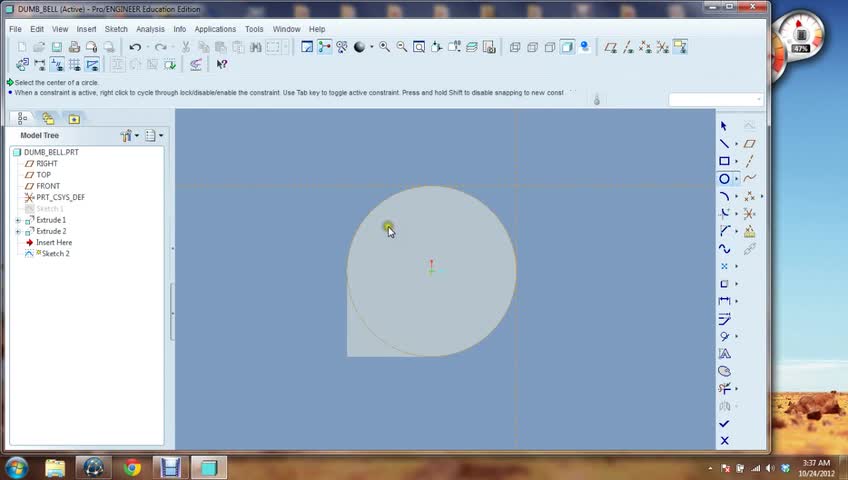Select the Use Edge tool
Viewport: 848px width, 480px height.
coord(724,284)
